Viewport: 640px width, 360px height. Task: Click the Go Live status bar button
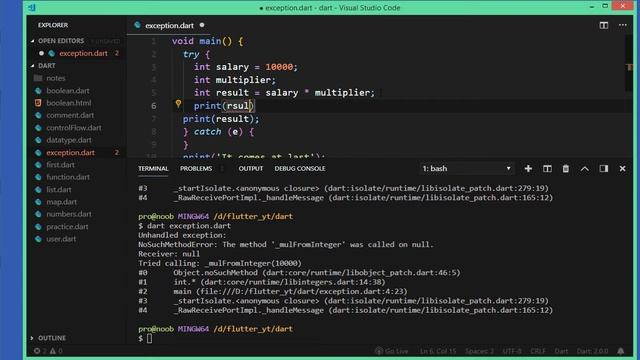pyautogui.click(x=391, y=351)
